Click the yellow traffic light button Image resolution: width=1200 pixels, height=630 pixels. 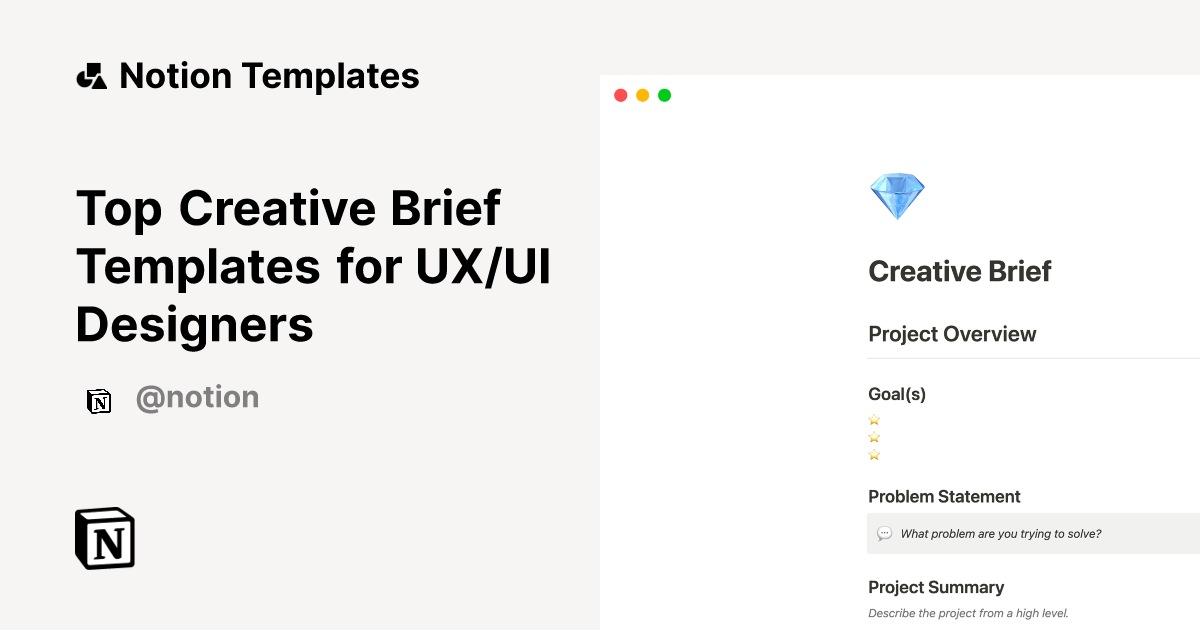tap(642, 94)
